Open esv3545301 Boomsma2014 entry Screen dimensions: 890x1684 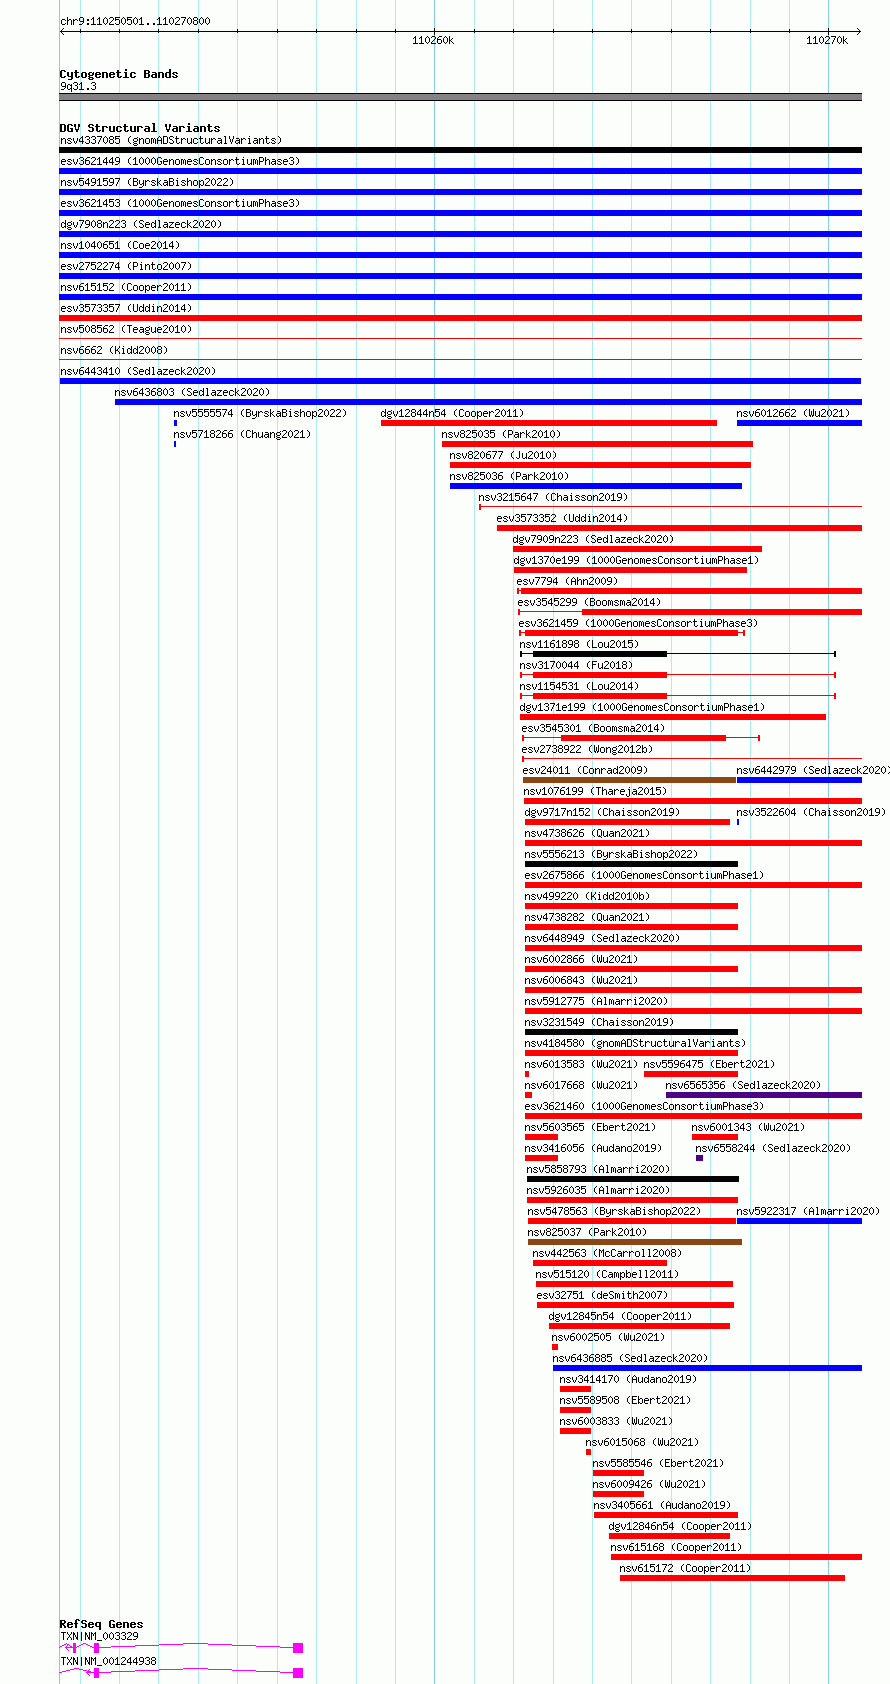(592, 728)
